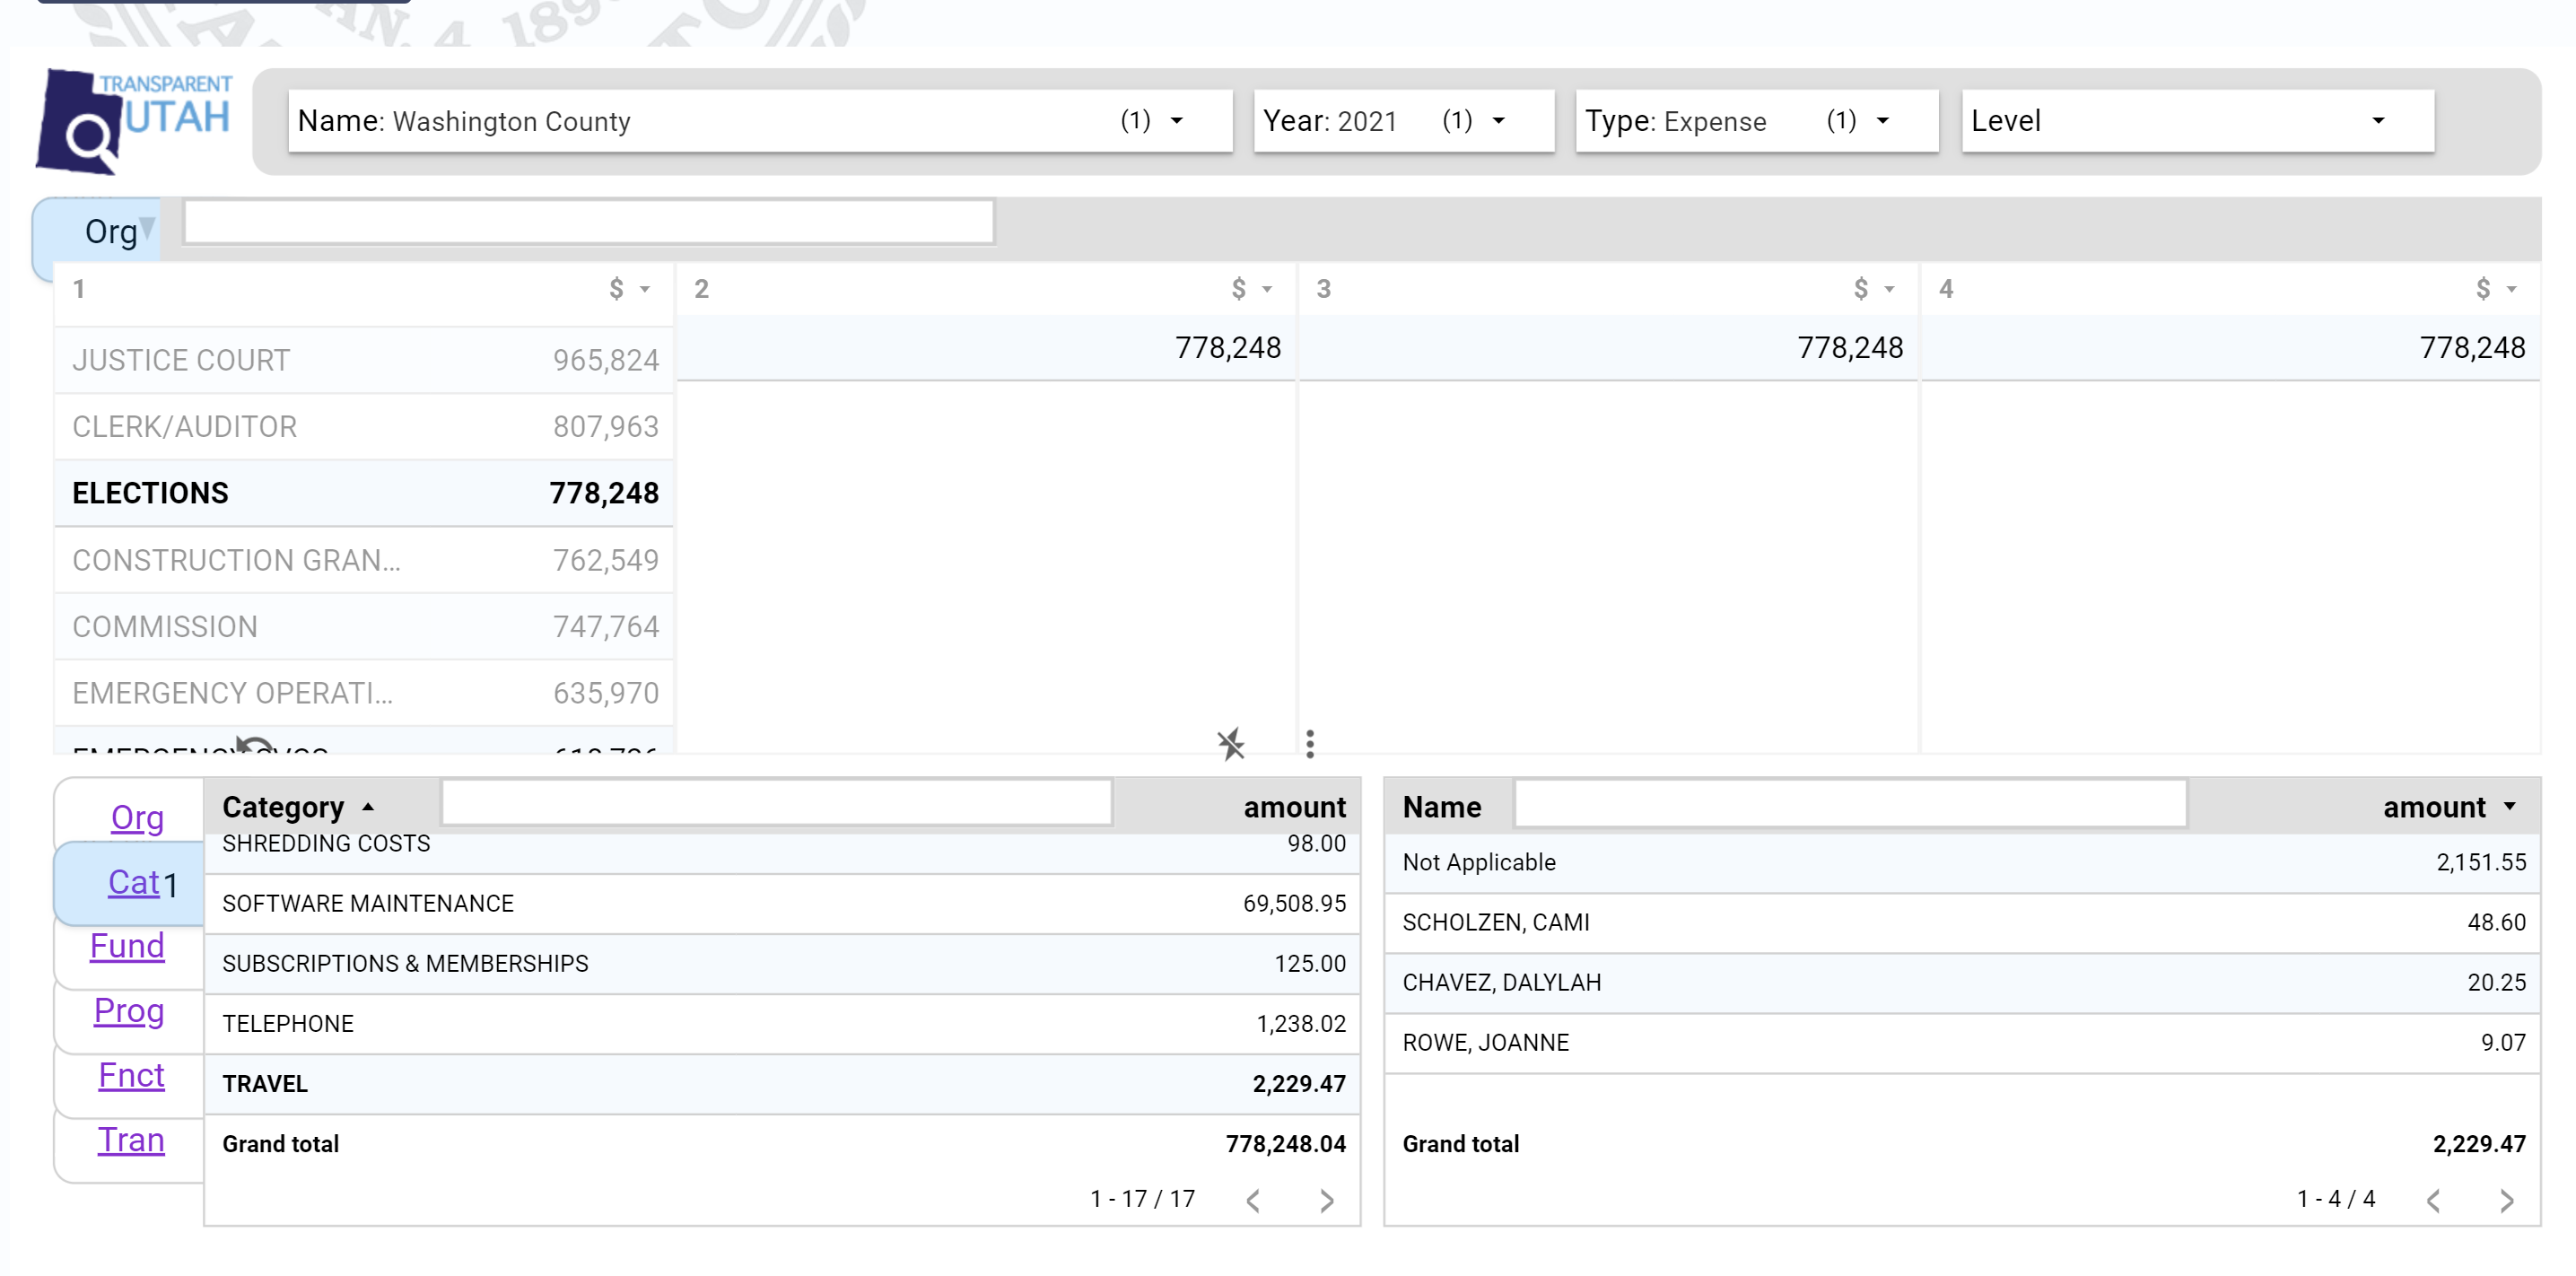Toggle sort arrow on Category column header

point(368,807)
